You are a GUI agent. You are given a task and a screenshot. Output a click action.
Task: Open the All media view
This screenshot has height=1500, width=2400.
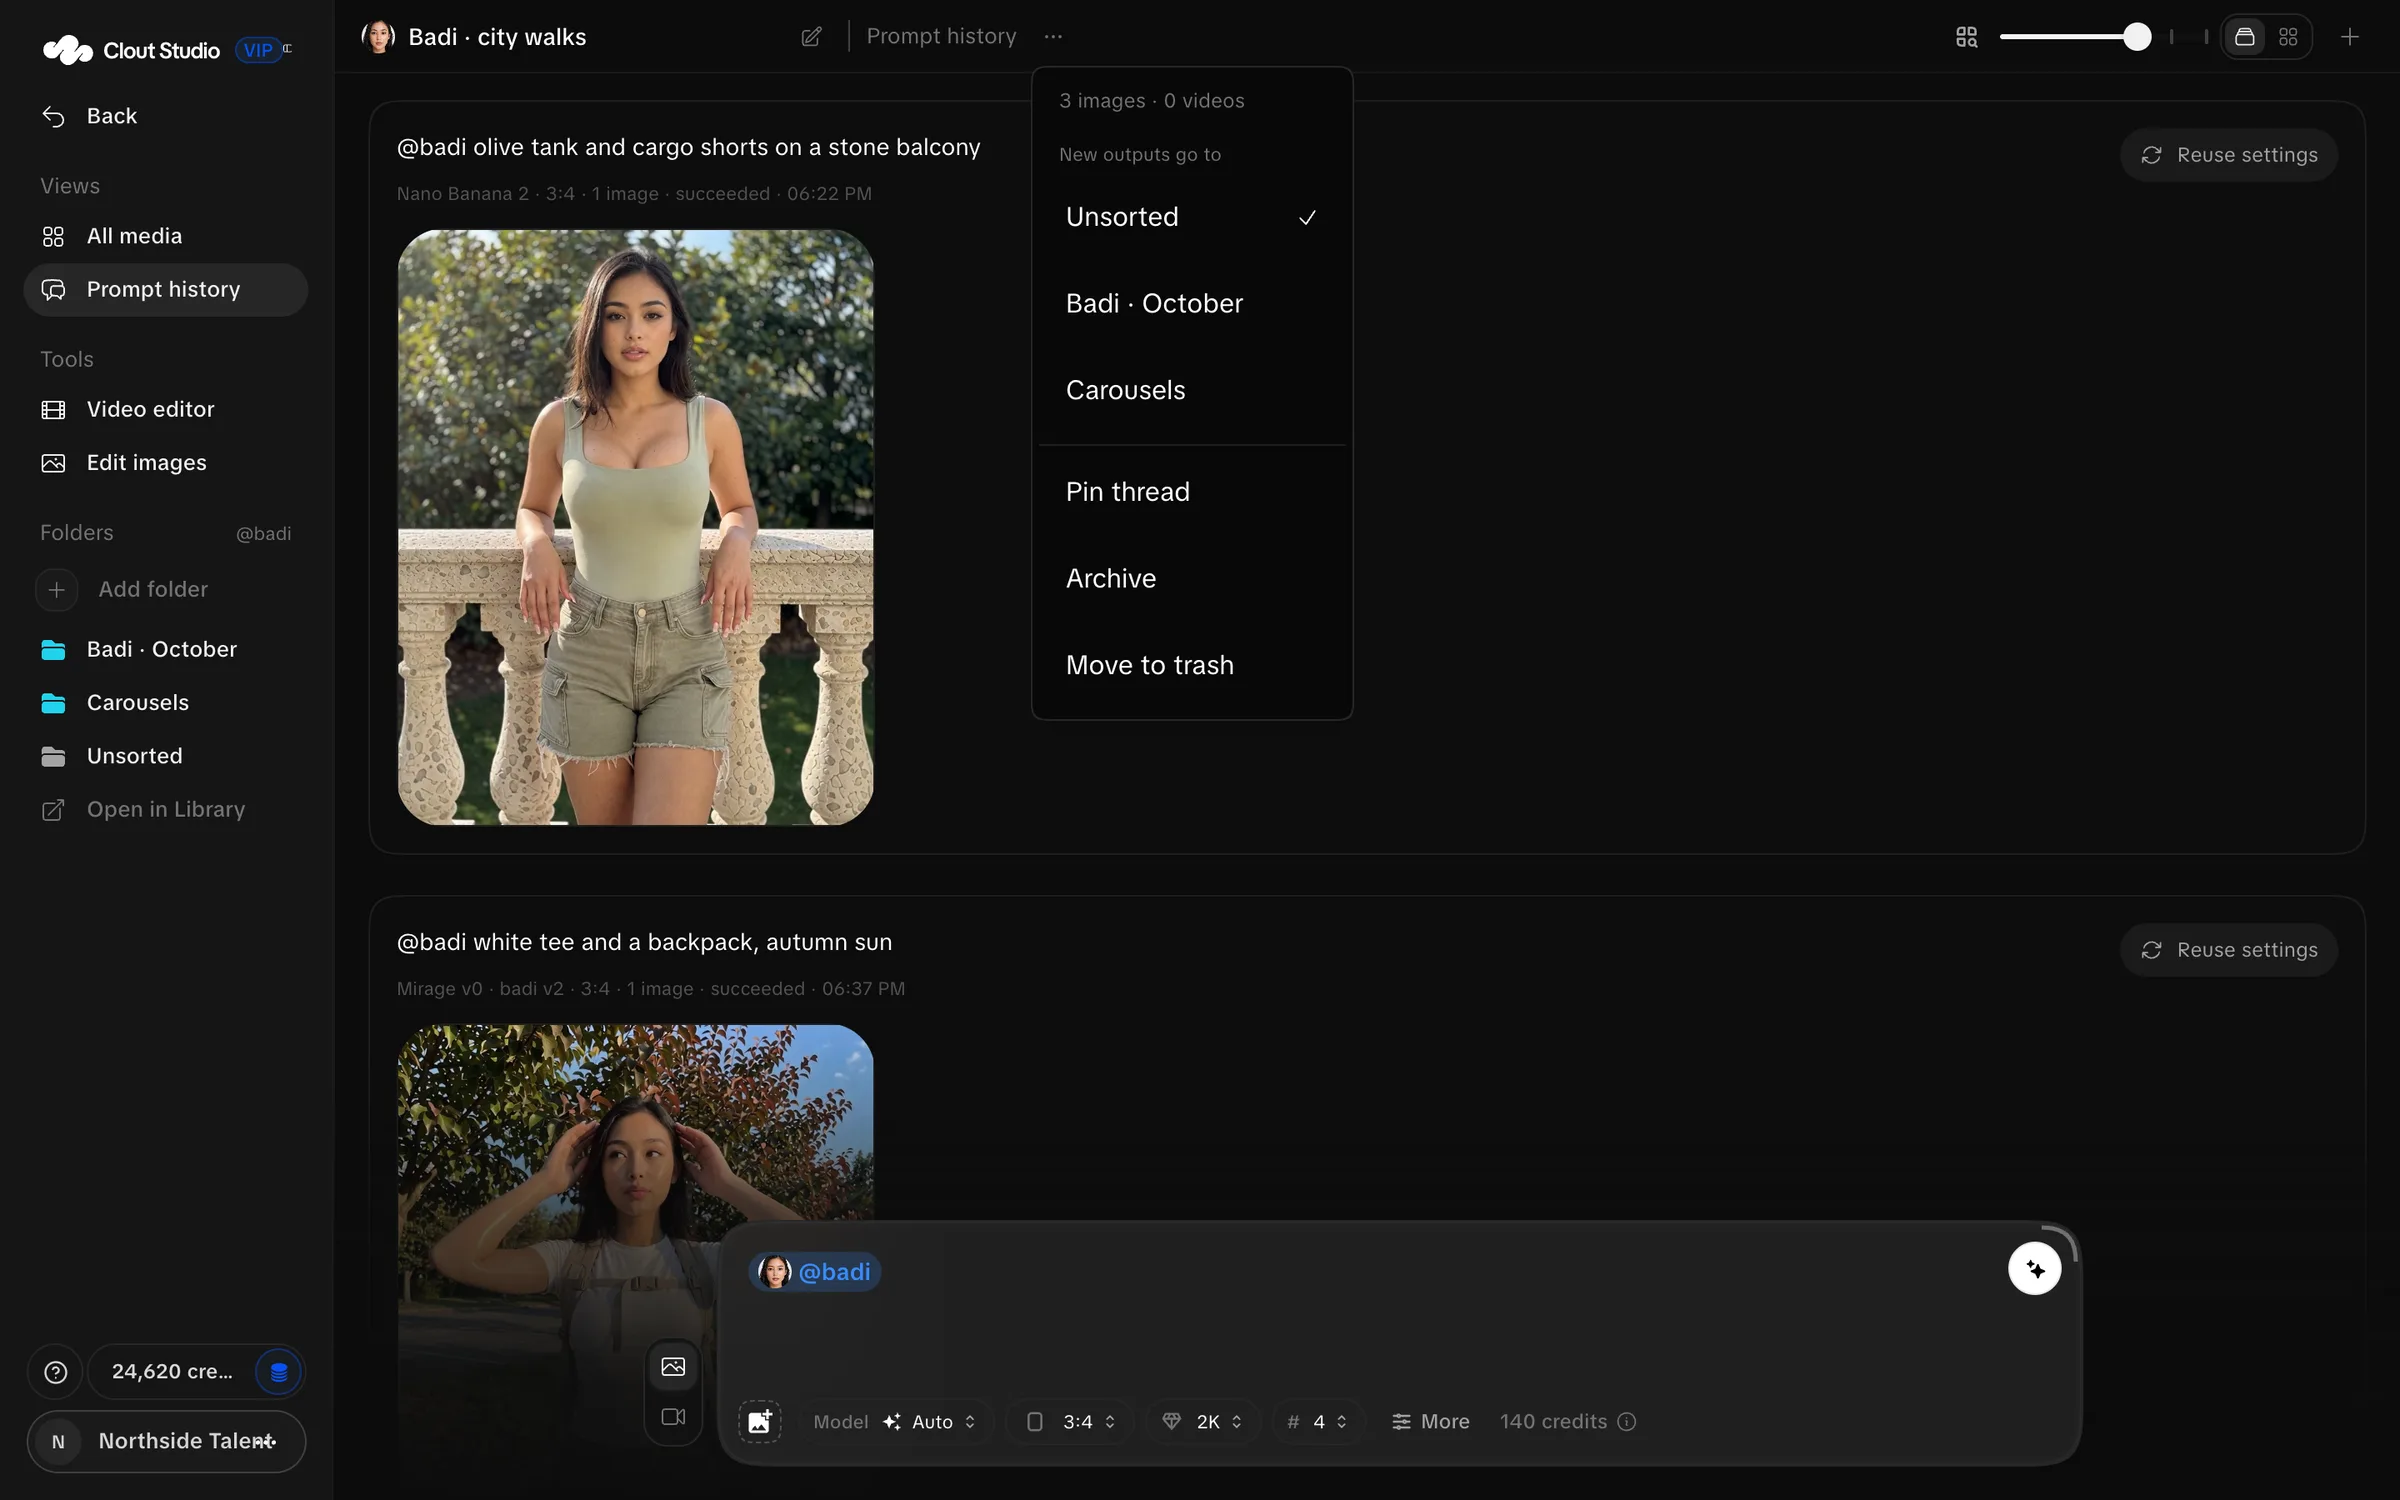click(x=166, y=236)
